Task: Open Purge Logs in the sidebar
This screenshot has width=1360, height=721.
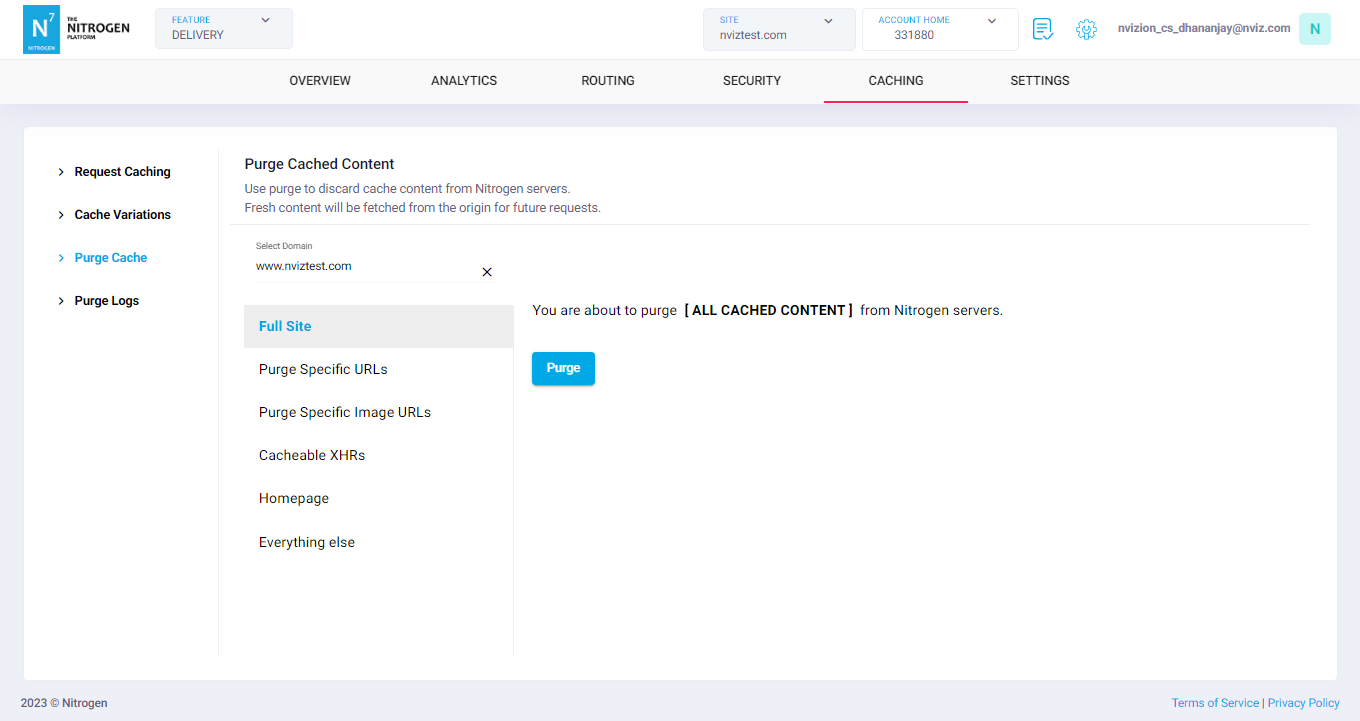Action: click(106, 301)
